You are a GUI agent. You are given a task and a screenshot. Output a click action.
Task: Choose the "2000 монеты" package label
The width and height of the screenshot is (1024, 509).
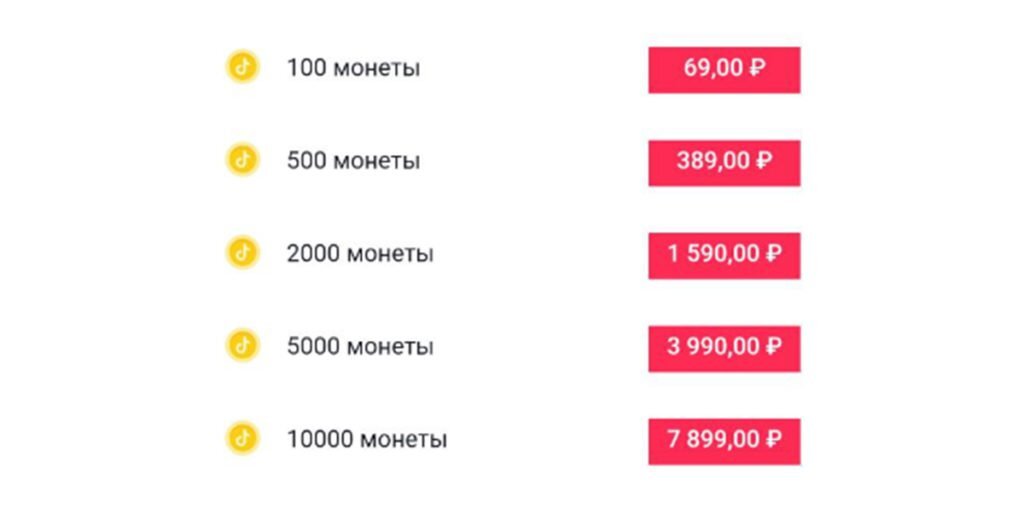360,254
